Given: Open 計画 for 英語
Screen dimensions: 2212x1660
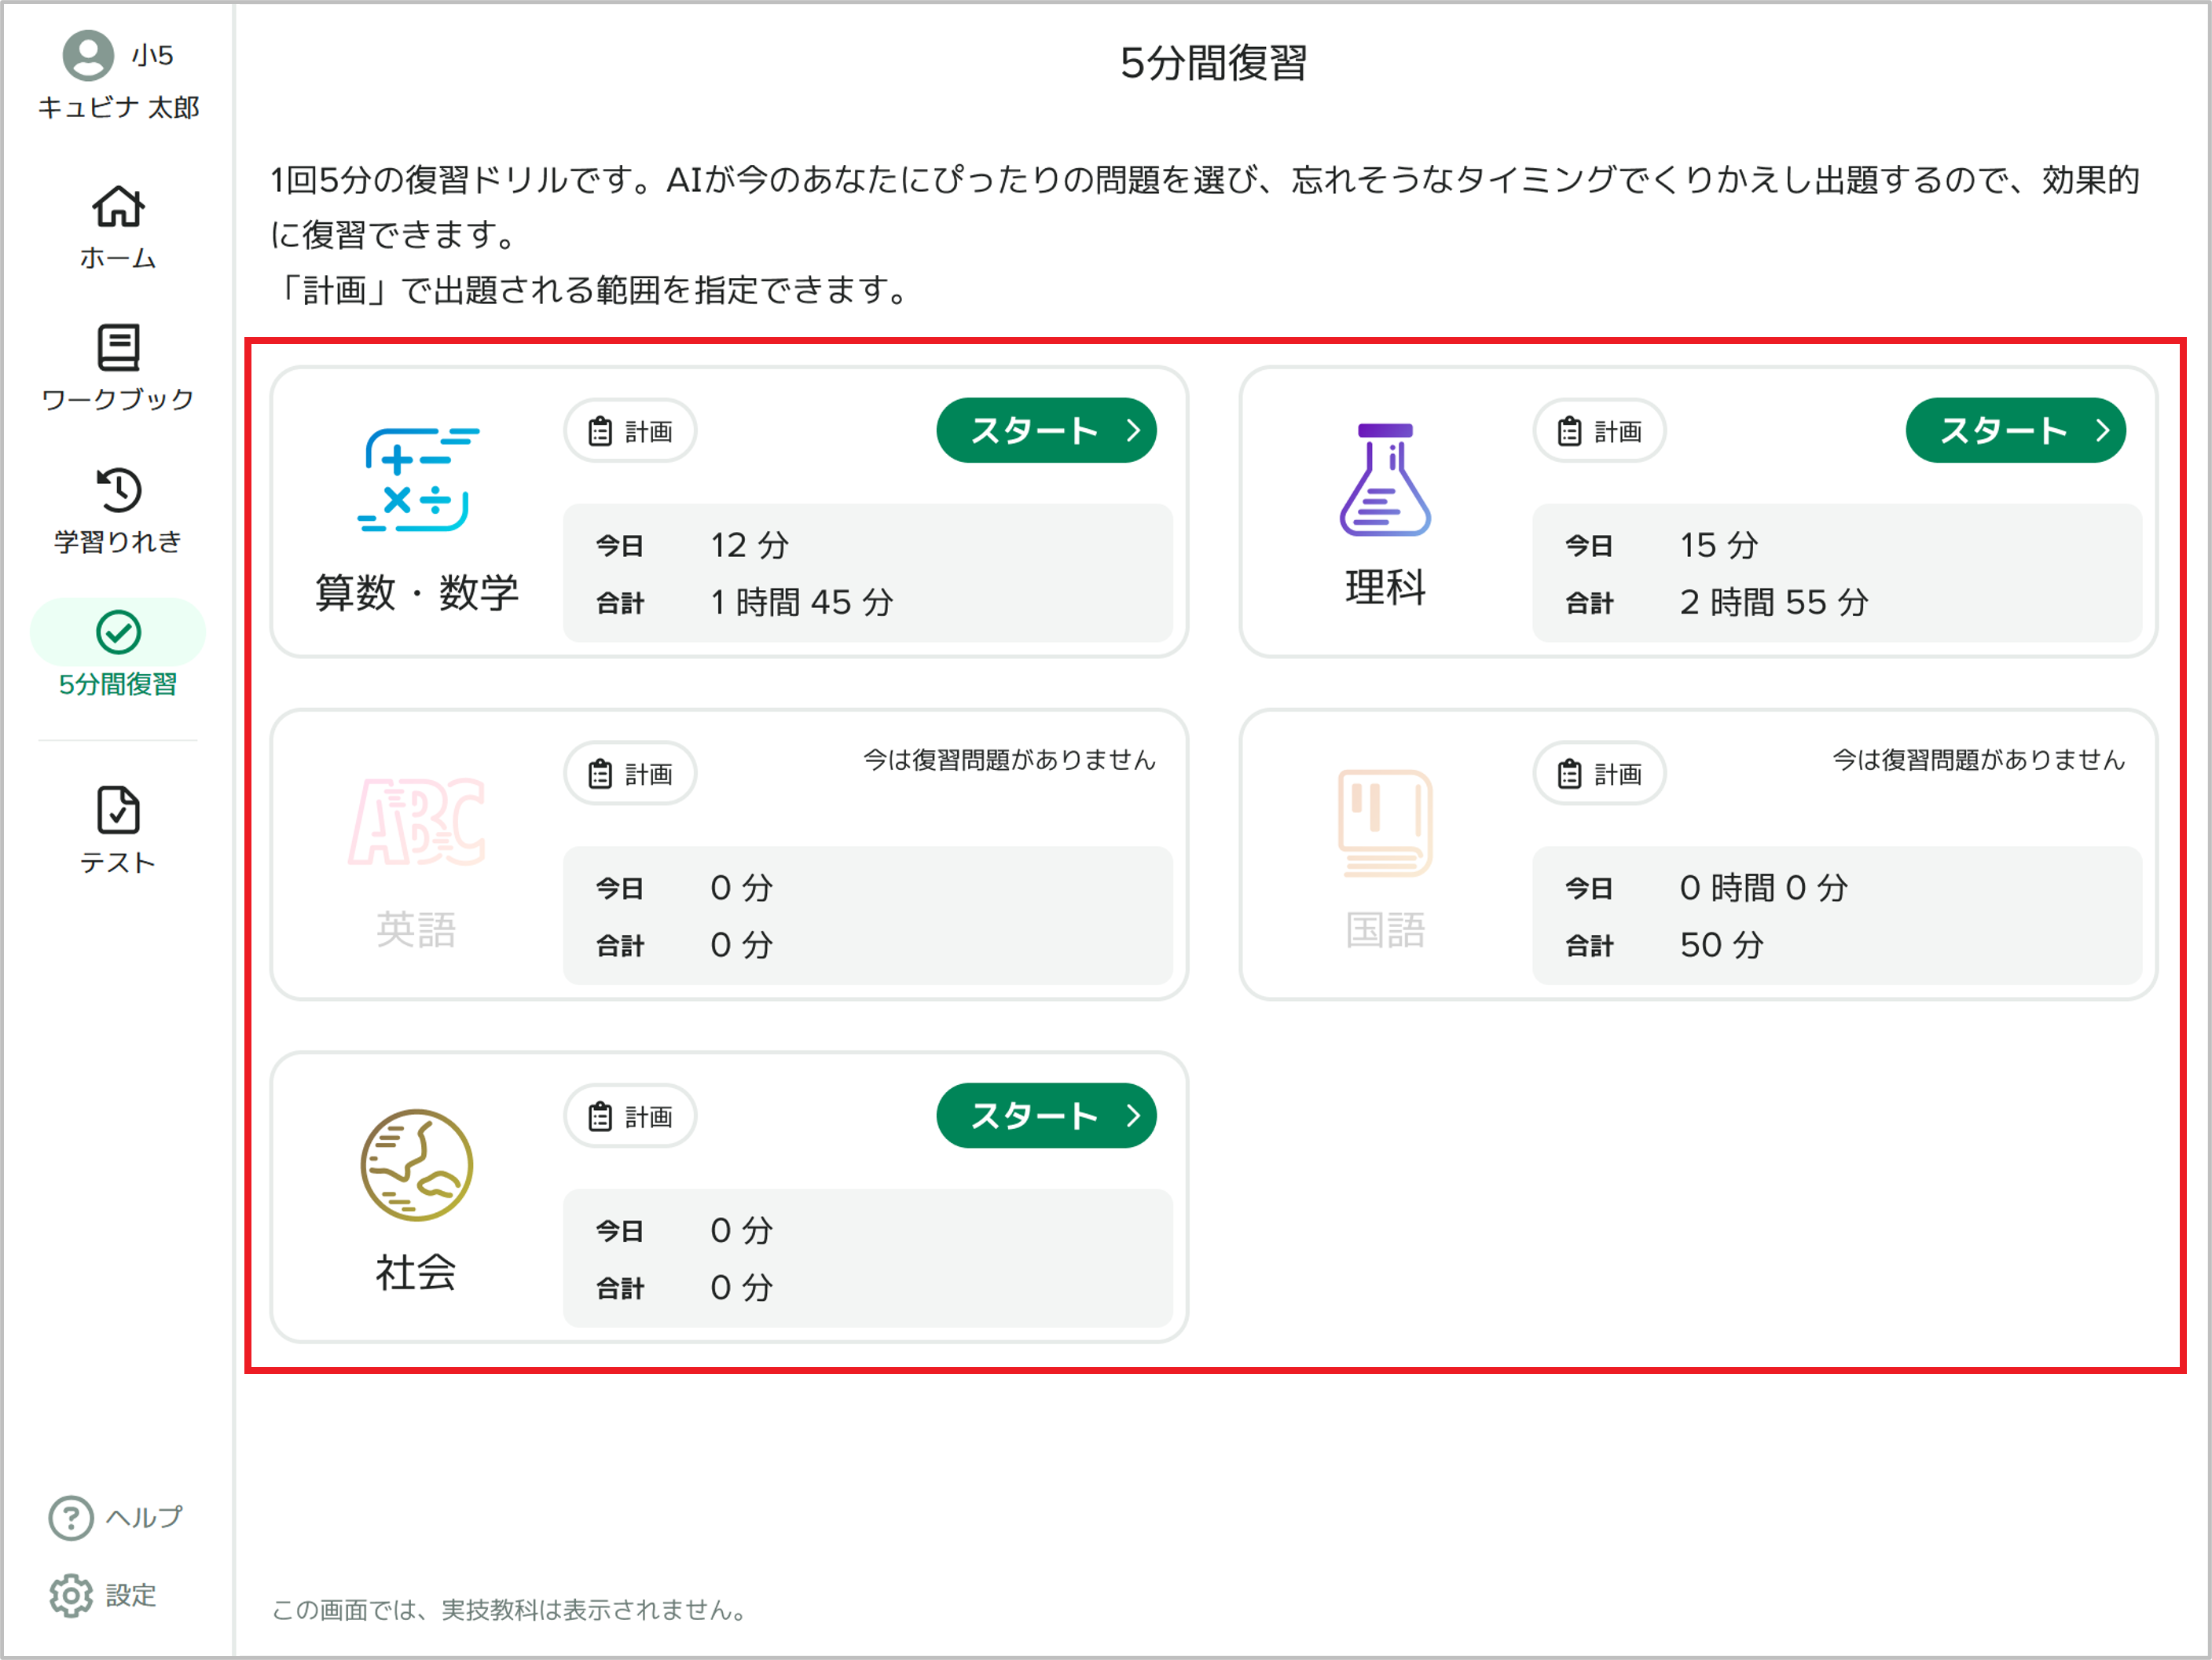Looking at the screenshot, I should click(x=630, y=773).
